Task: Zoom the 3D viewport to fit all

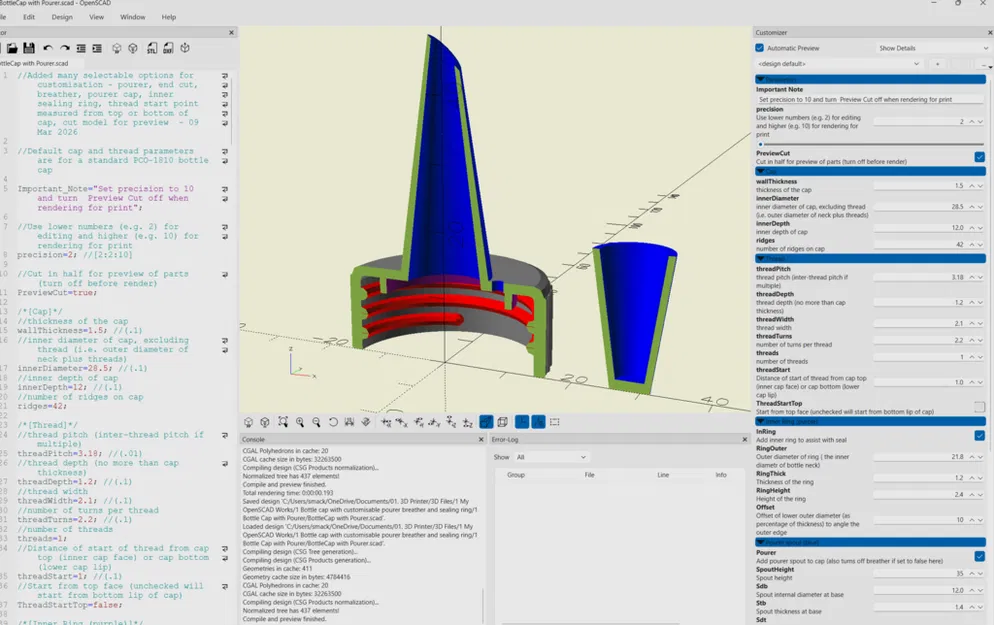Action: [x=282, y=420]
